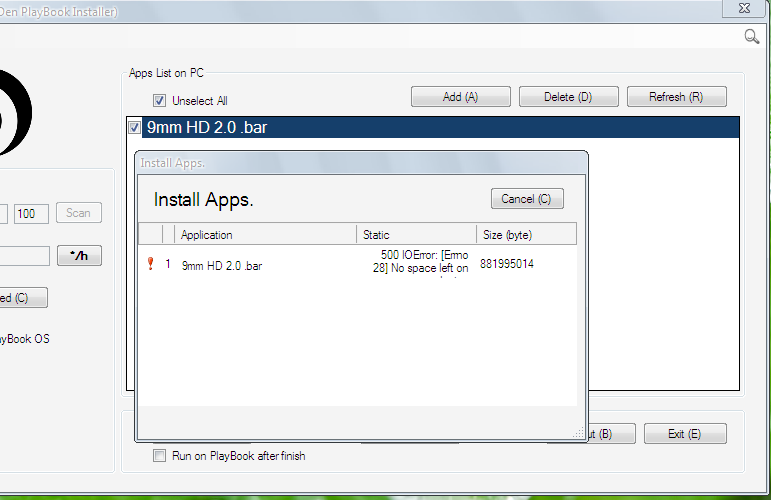Click the Install Apps dialog title bar
The height and width of the screenshot is (500, 771).
[x=361, y=163]
